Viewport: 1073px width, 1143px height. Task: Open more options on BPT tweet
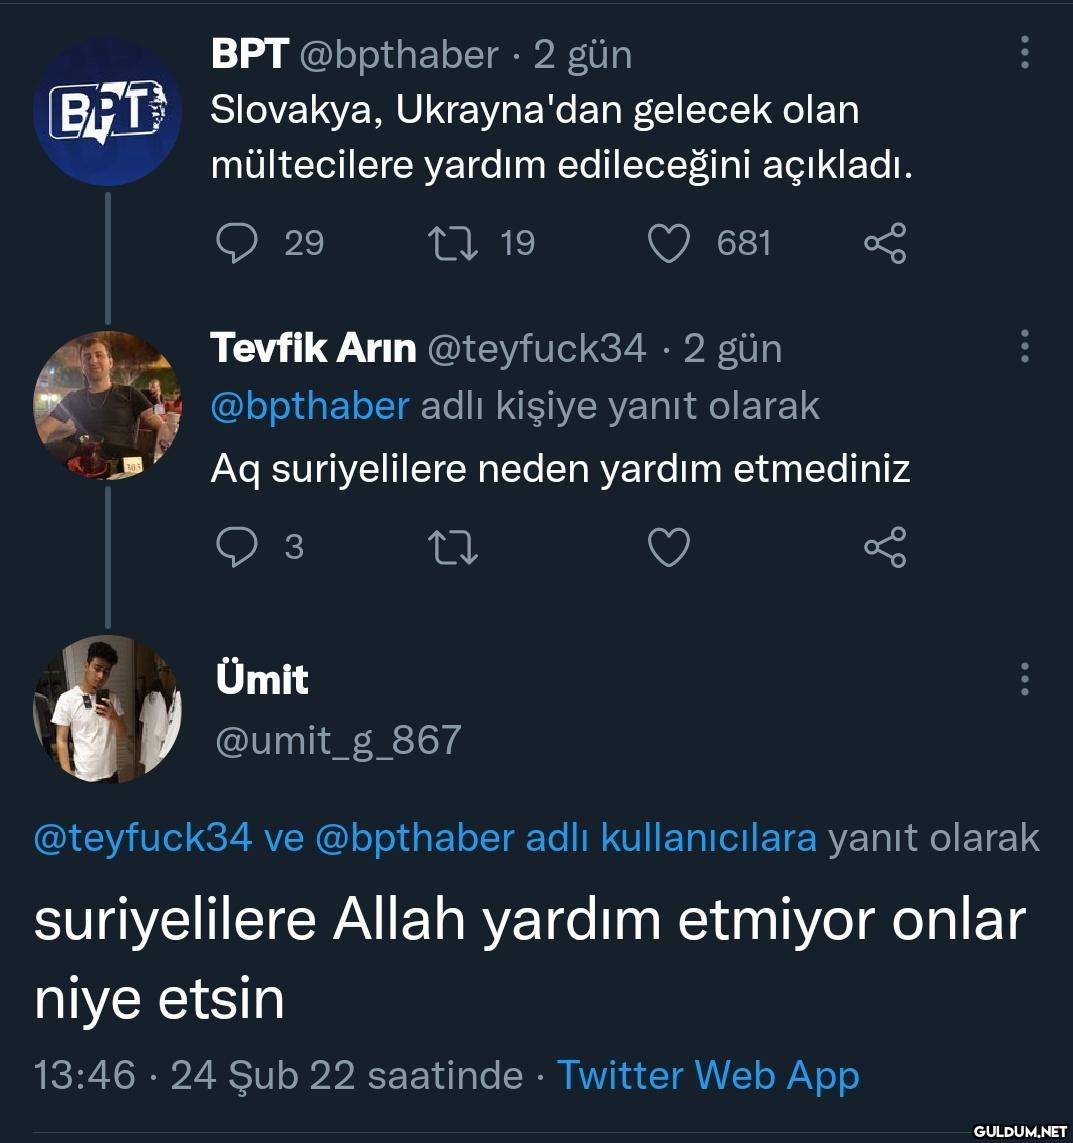pyautogui.click(x=1024, y=53)
